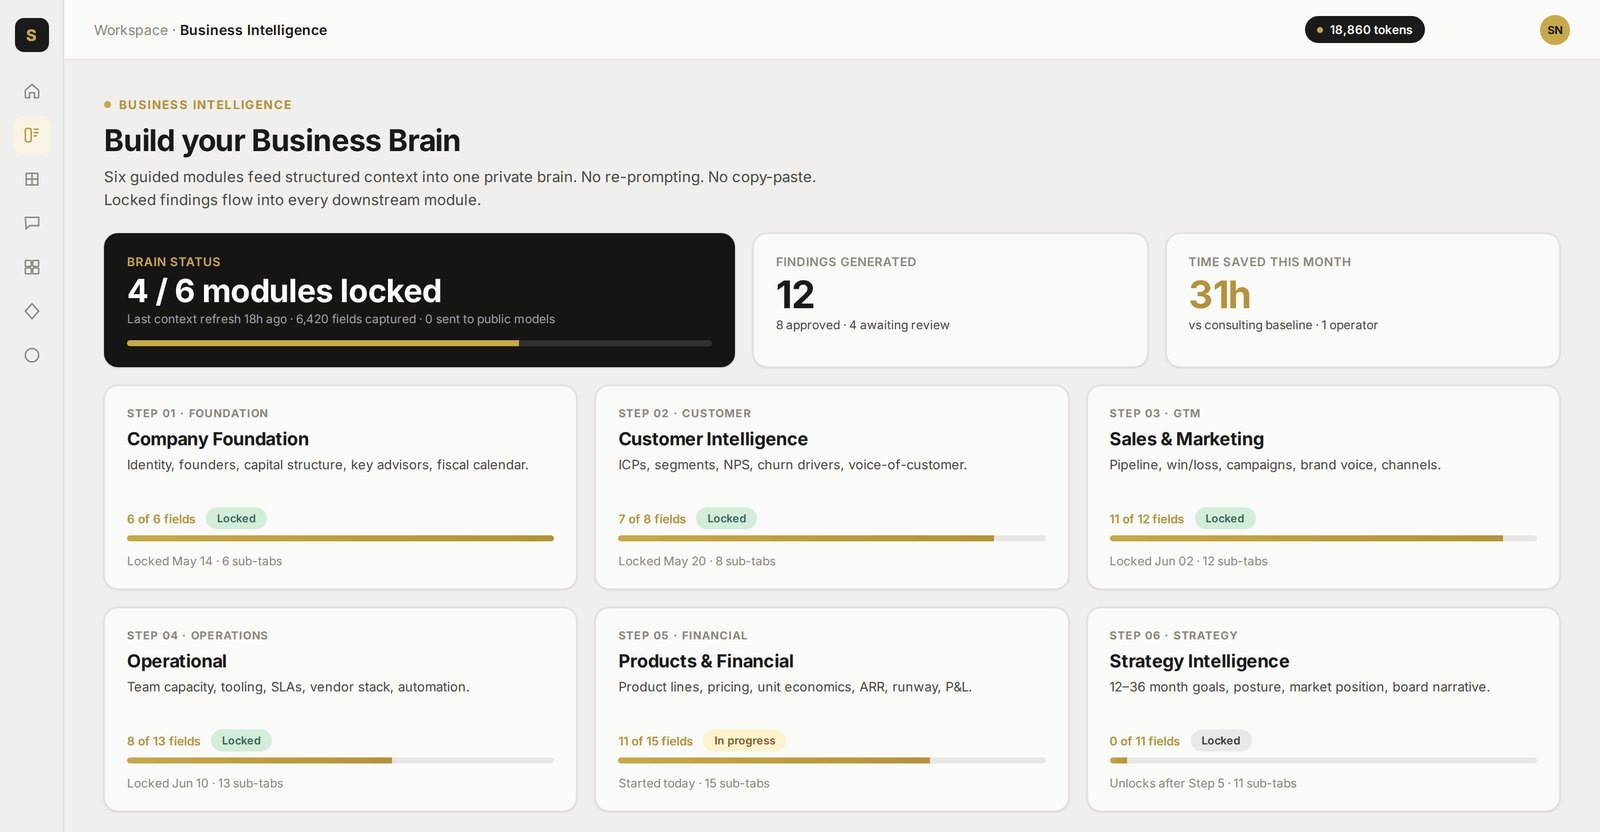Click 'Locked May 20 · 8 sub-tabs' text
The image size is (1600, 832).
(x=697, y=561)
